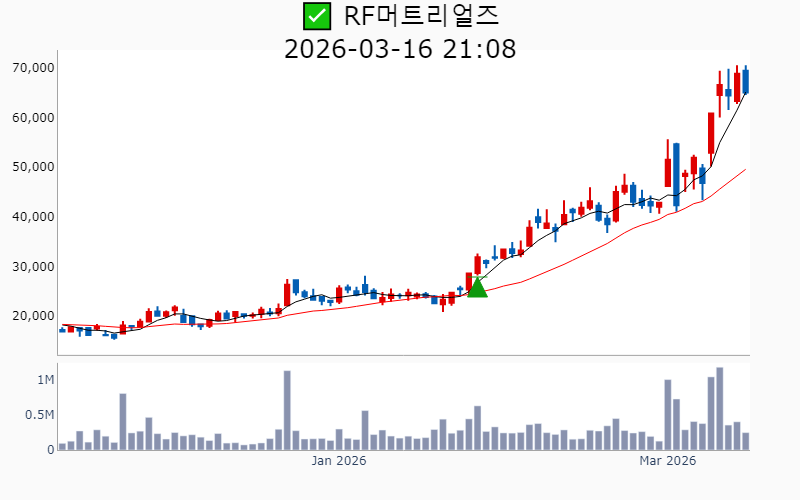Click the Jan 2026 date axis label
The image size is (800, 500).
coord(339,461)
